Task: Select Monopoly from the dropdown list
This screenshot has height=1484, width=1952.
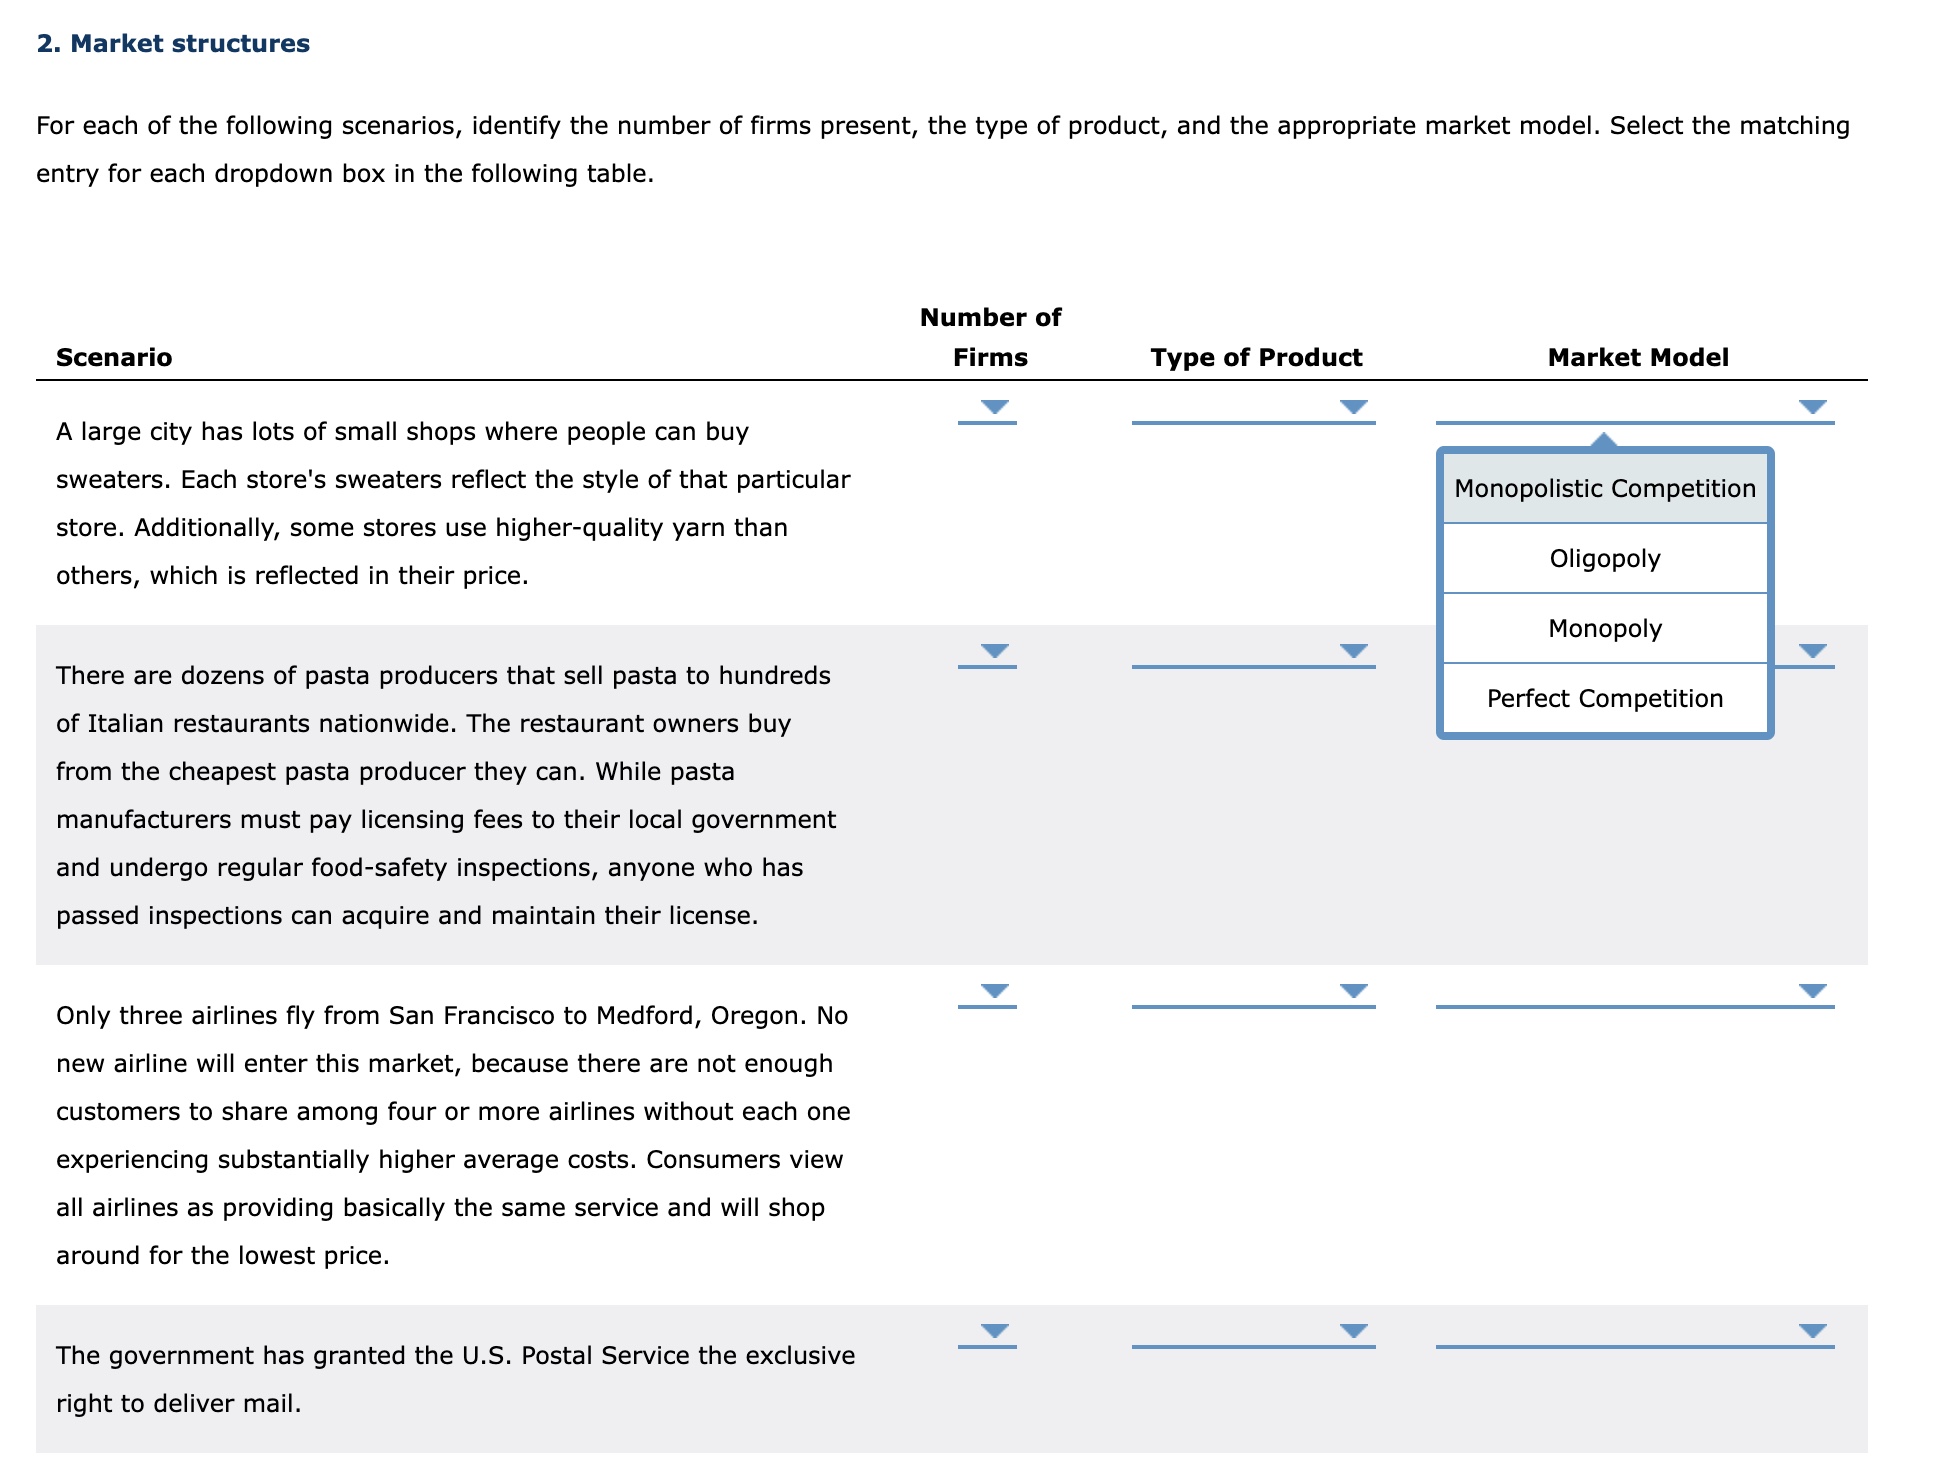Action: coord(1603,629)
